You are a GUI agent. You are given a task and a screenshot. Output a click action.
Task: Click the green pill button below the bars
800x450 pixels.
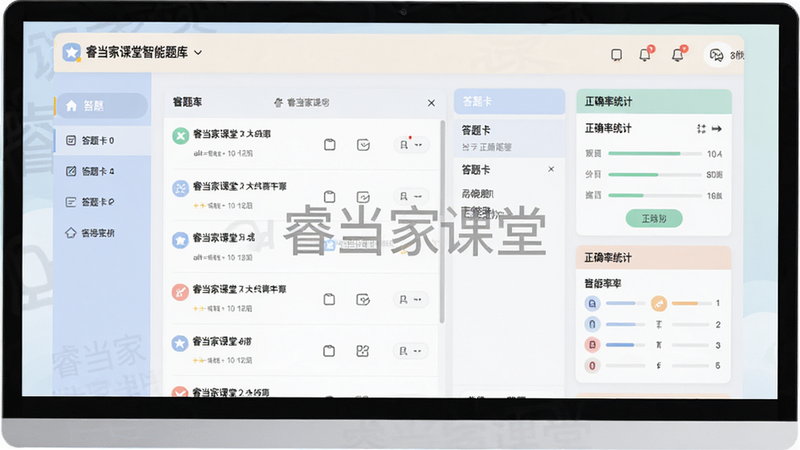[x=654, y=218]
